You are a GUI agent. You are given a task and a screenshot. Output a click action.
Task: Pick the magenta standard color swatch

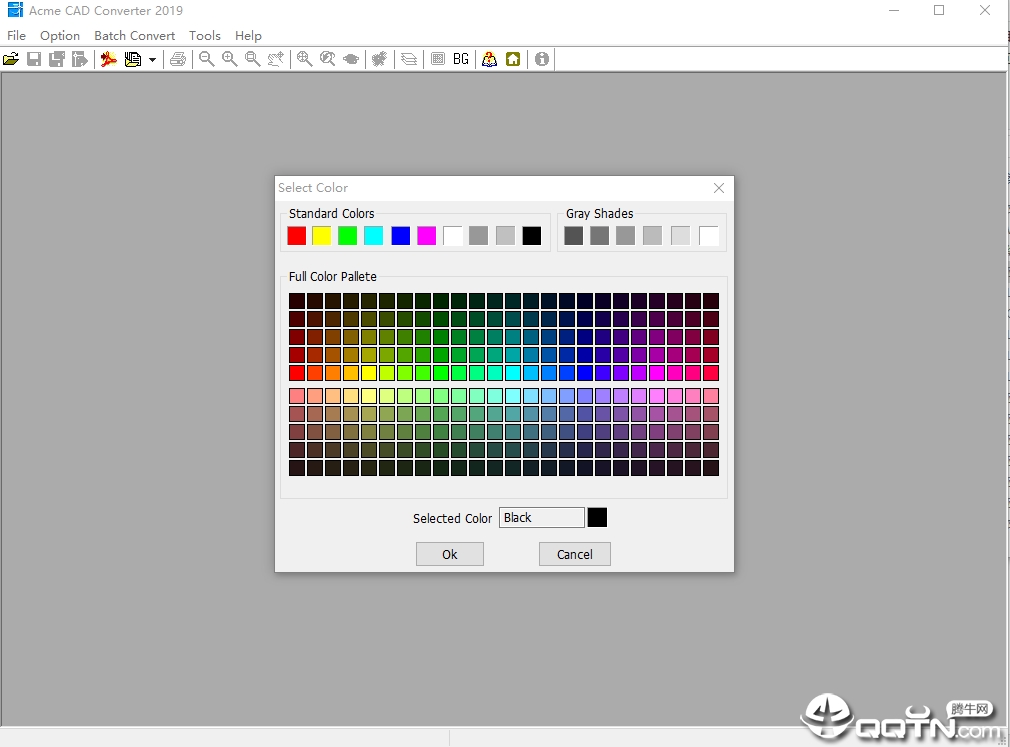click(x=426, y=236)
